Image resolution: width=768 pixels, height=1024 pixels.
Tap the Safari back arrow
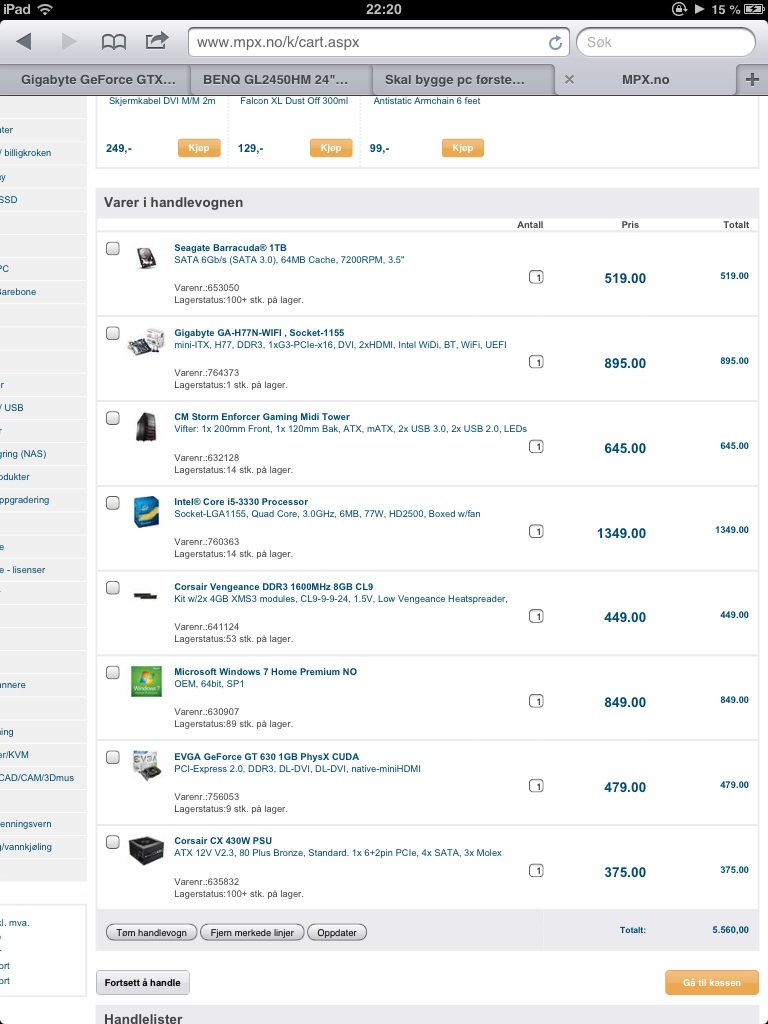click(24, 42)
